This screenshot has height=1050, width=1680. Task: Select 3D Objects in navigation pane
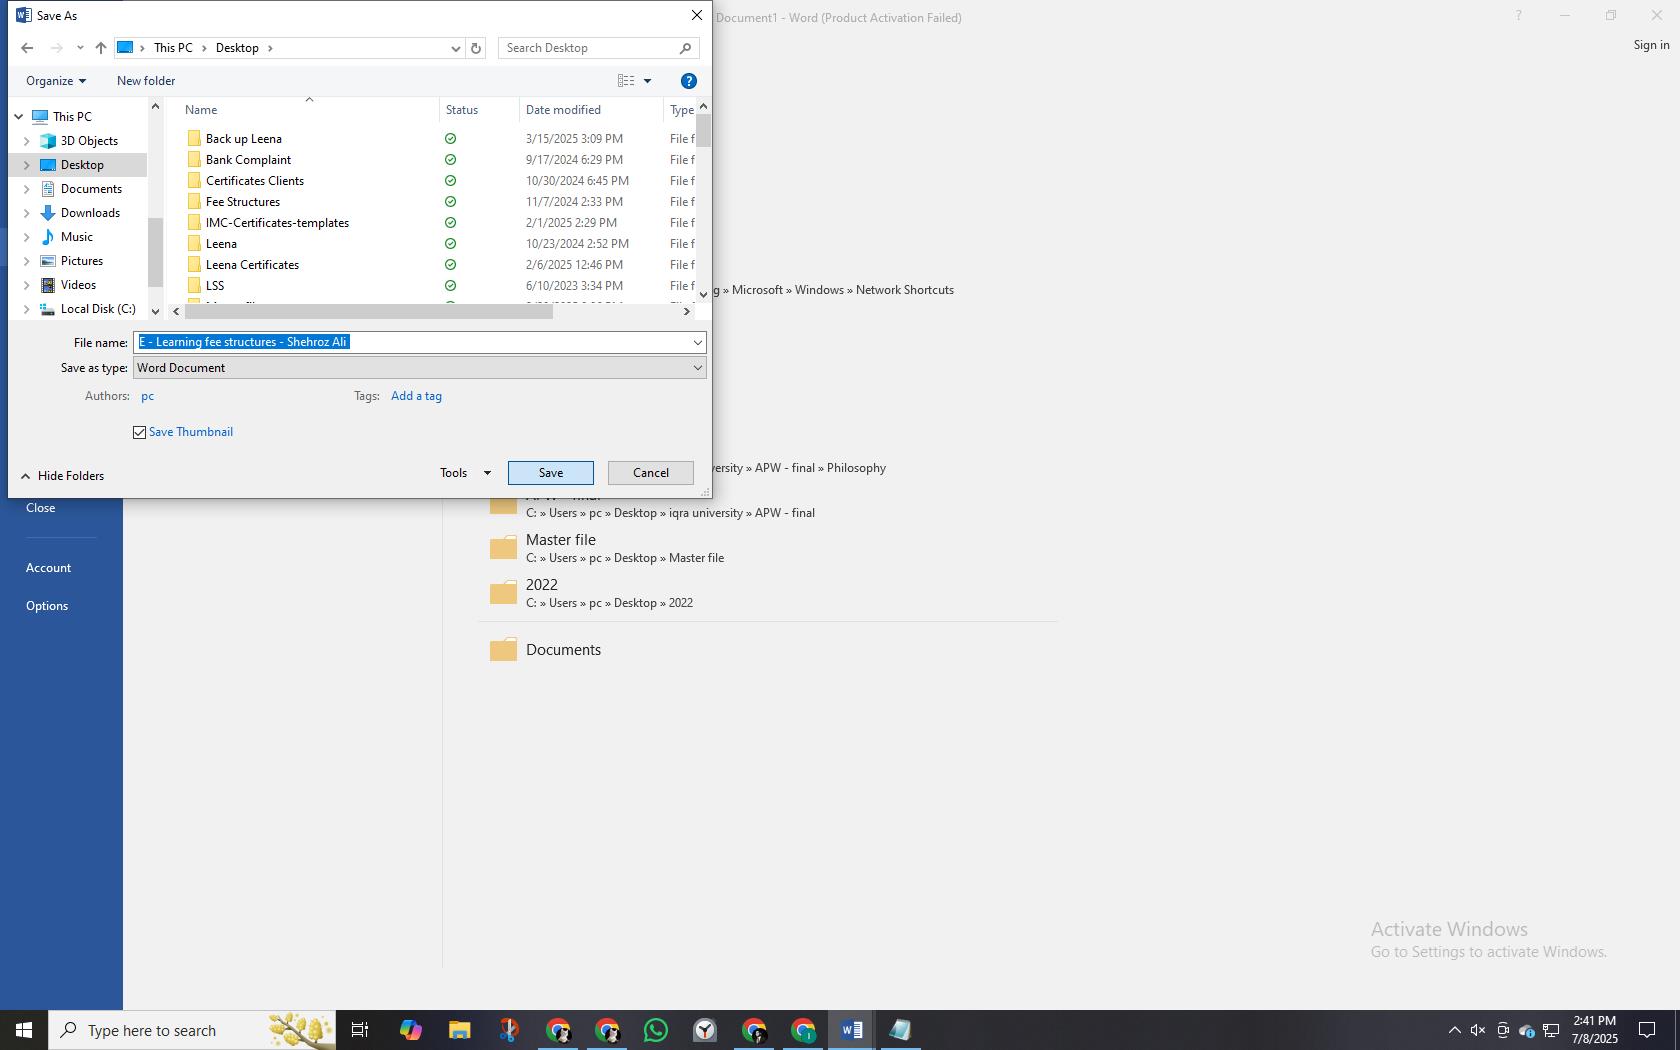pyautogui.click(x=89, y=141)
